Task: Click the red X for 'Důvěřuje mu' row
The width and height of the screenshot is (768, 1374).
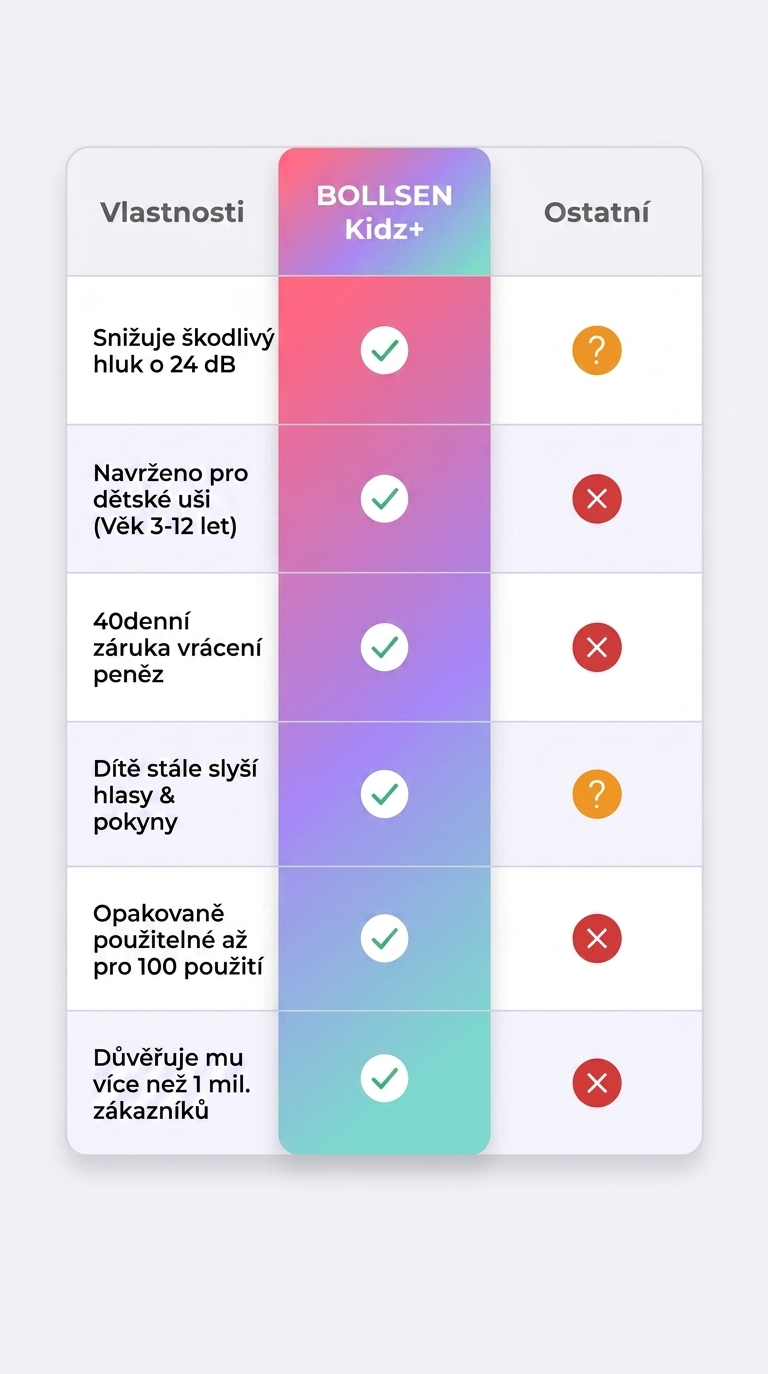Action: click(x=597, y=1083)
